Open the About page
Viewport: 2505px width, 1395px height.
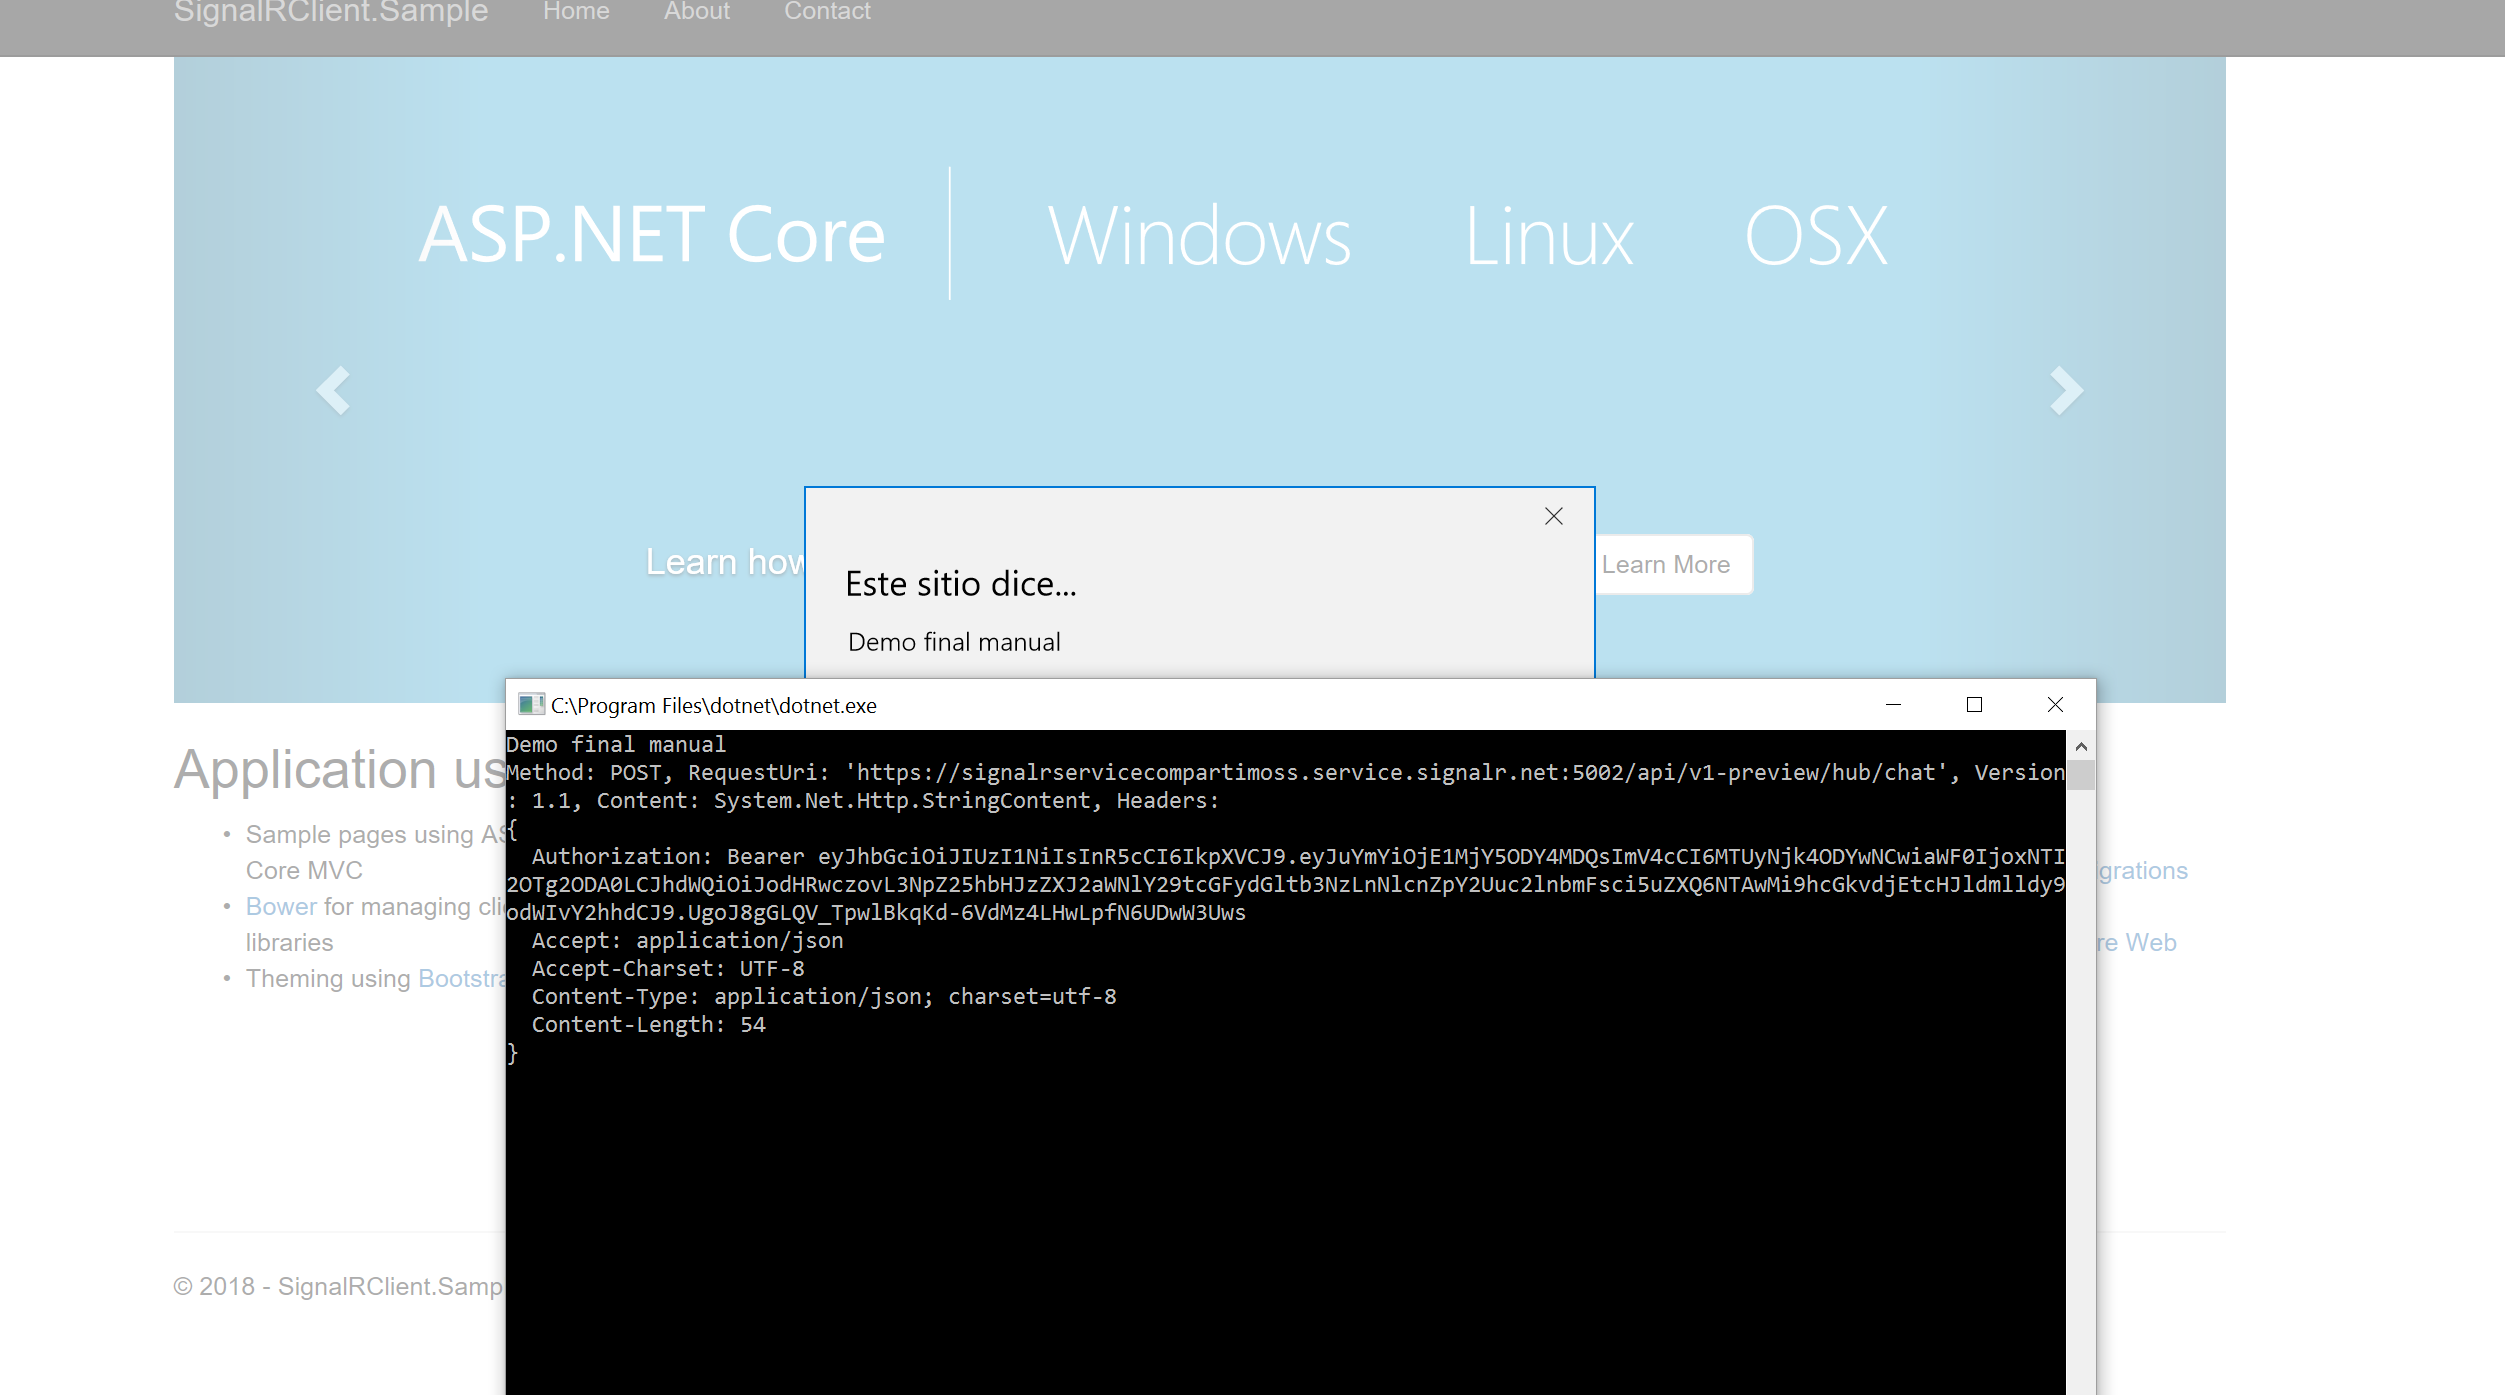point(697,12)
